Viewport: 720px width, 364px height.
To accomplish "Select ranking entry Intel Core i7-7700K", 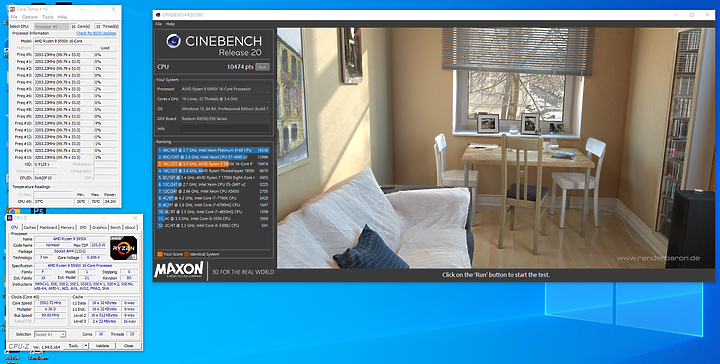I will coord(214,198).
